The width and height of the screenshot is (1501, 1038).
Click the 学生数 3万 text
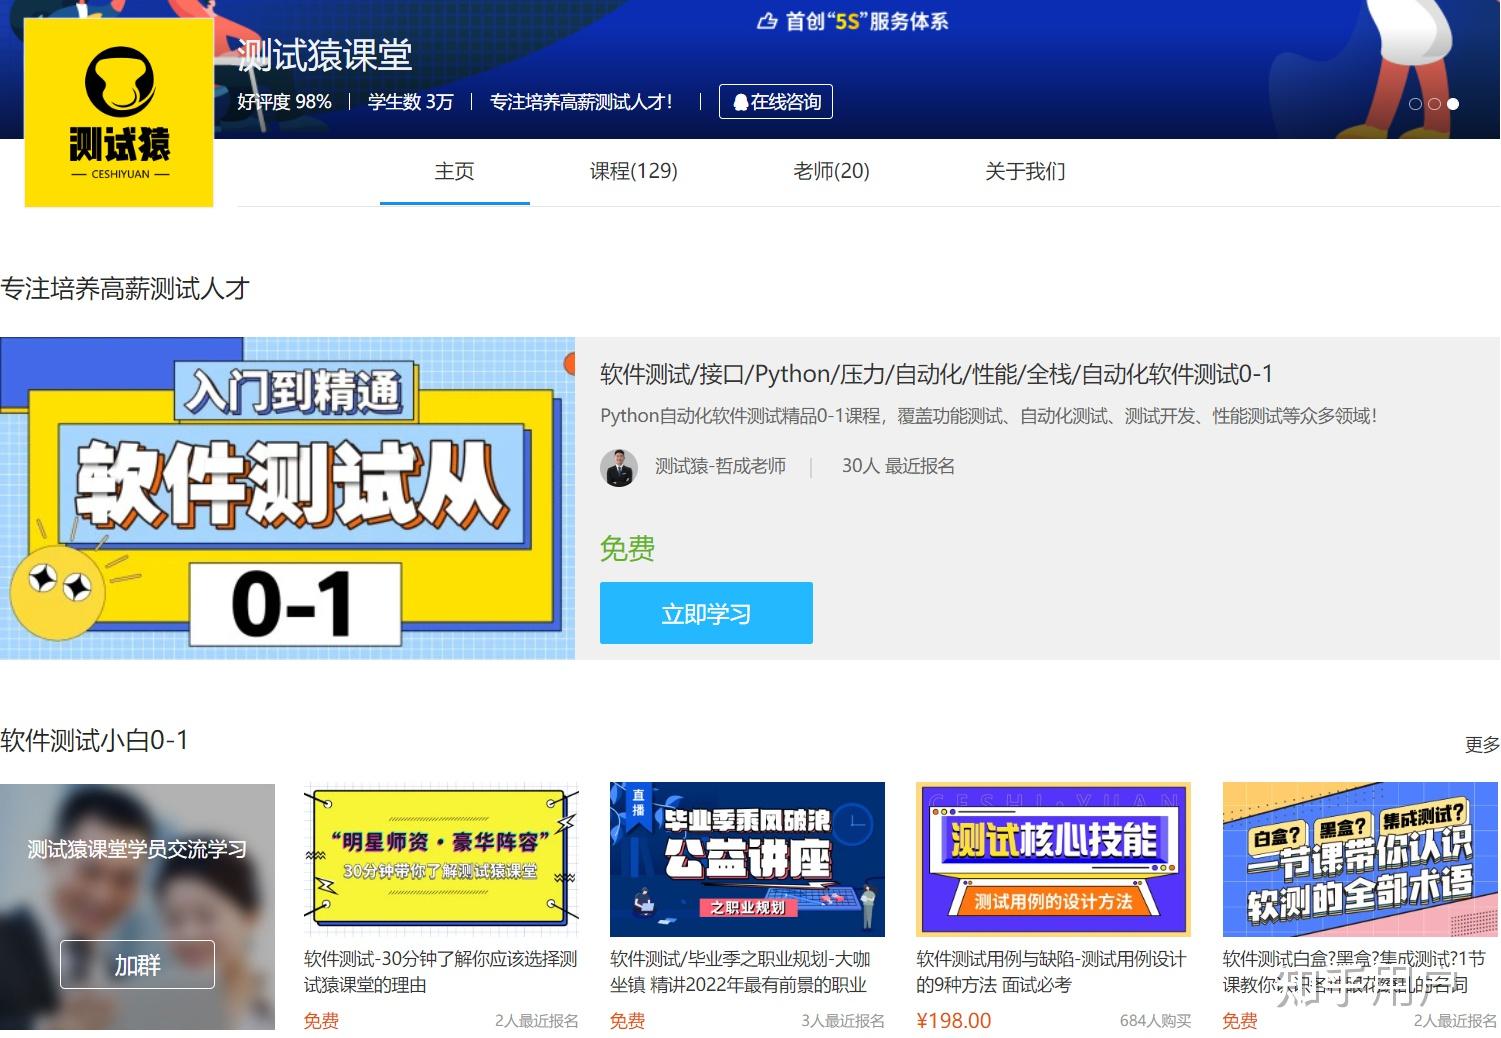pos(411,102)
